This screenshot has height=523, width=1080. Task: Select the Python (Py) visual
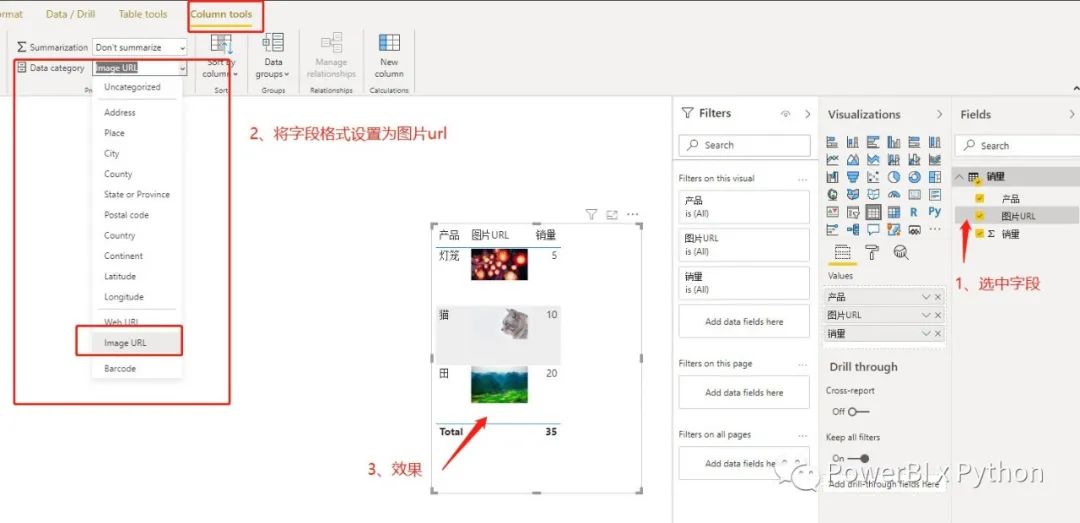click(x=935, y=212)
